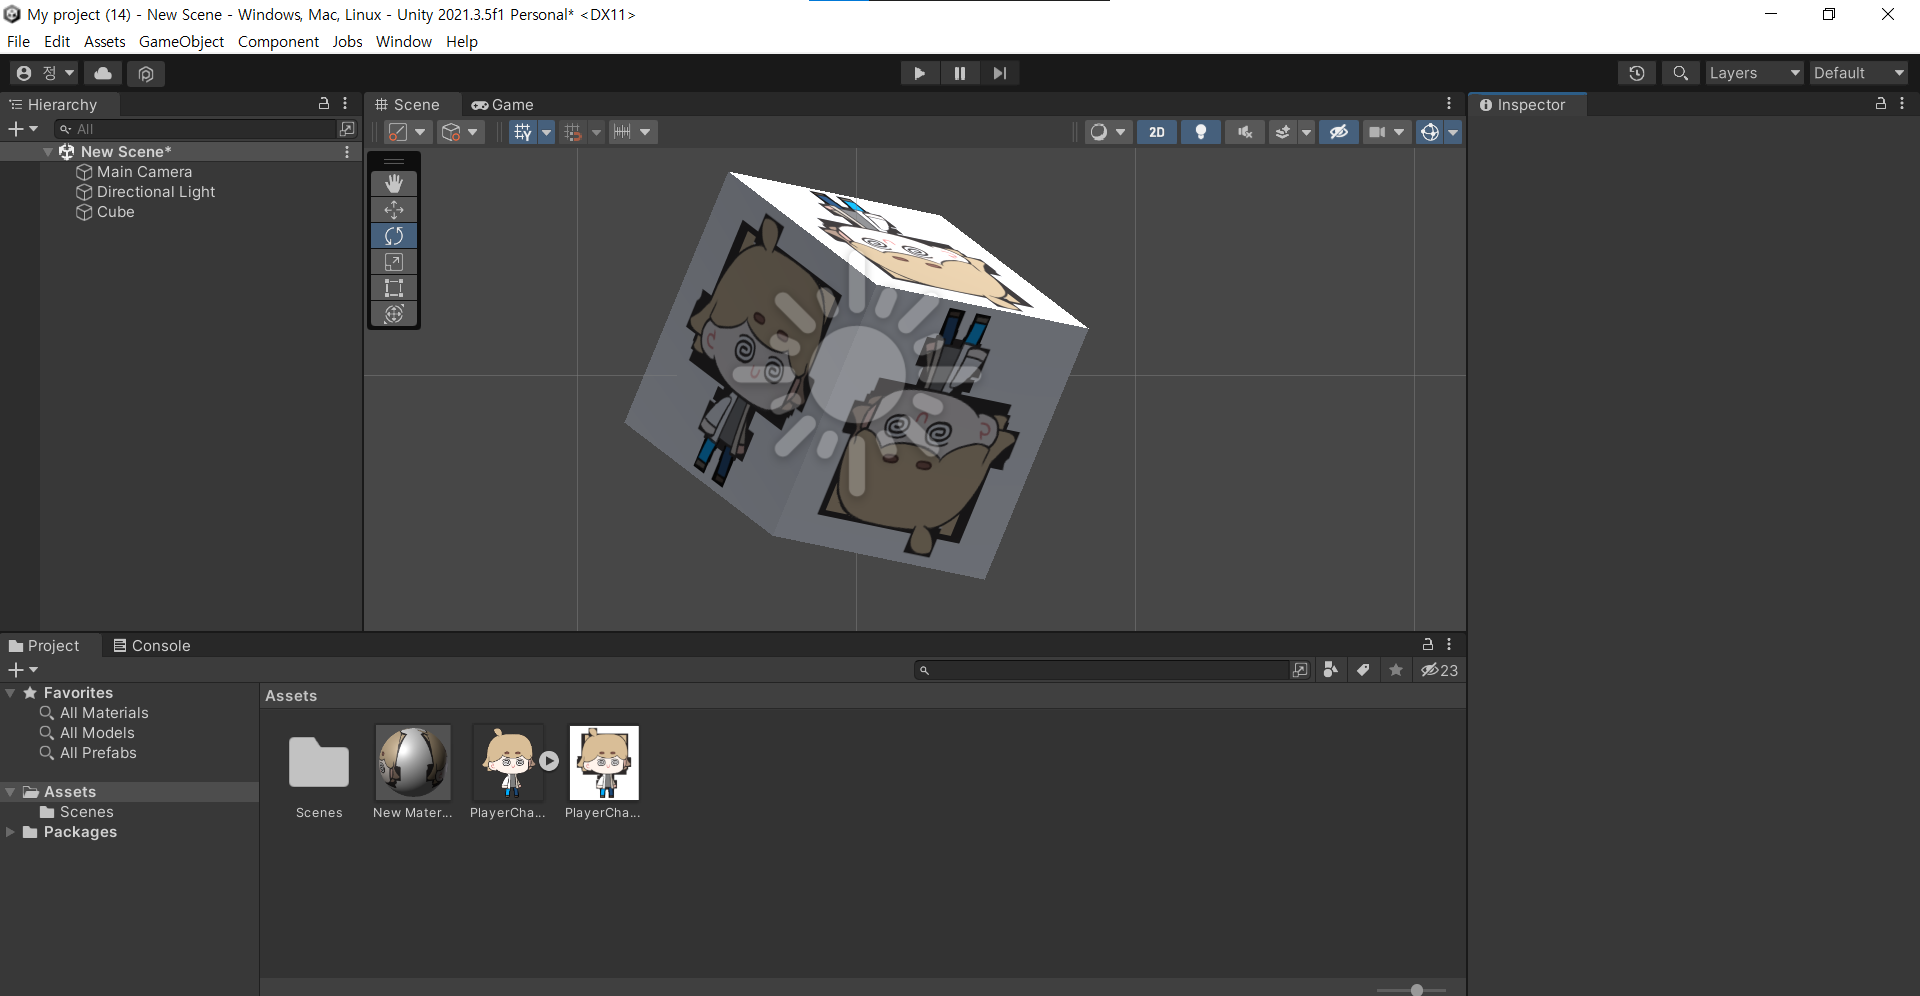Click Search by Type icon in Project

click(1330, 670)
